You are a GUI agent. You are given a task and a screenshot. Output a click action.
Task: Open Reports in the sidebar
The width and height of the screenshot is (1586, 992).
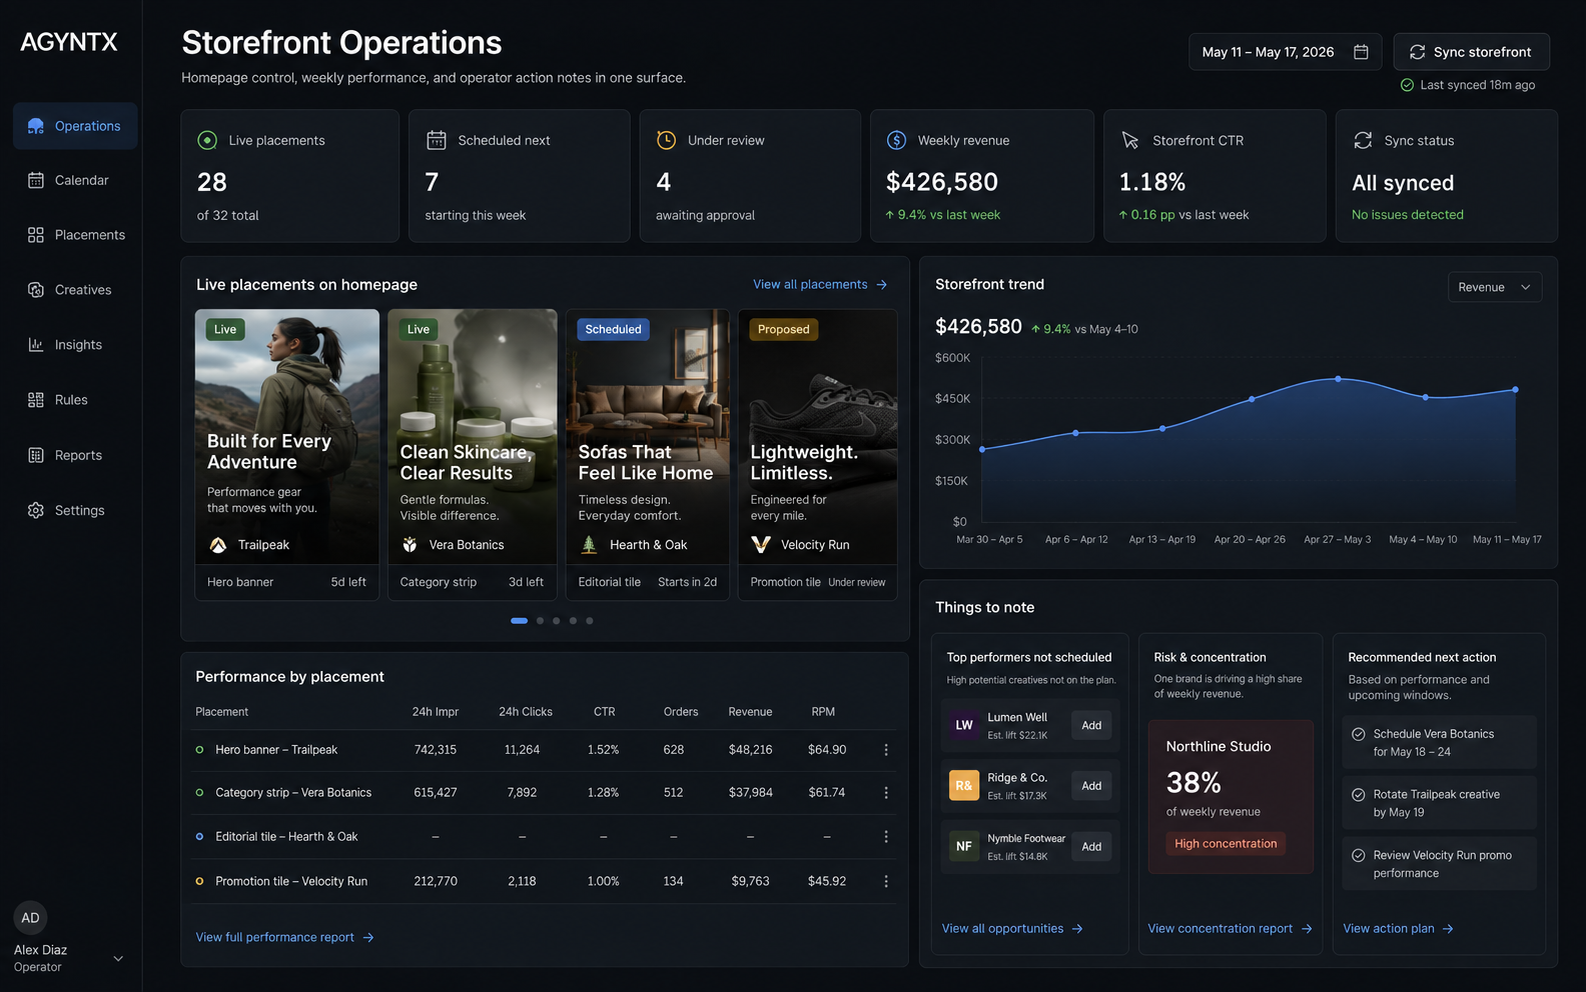[76, 455]
